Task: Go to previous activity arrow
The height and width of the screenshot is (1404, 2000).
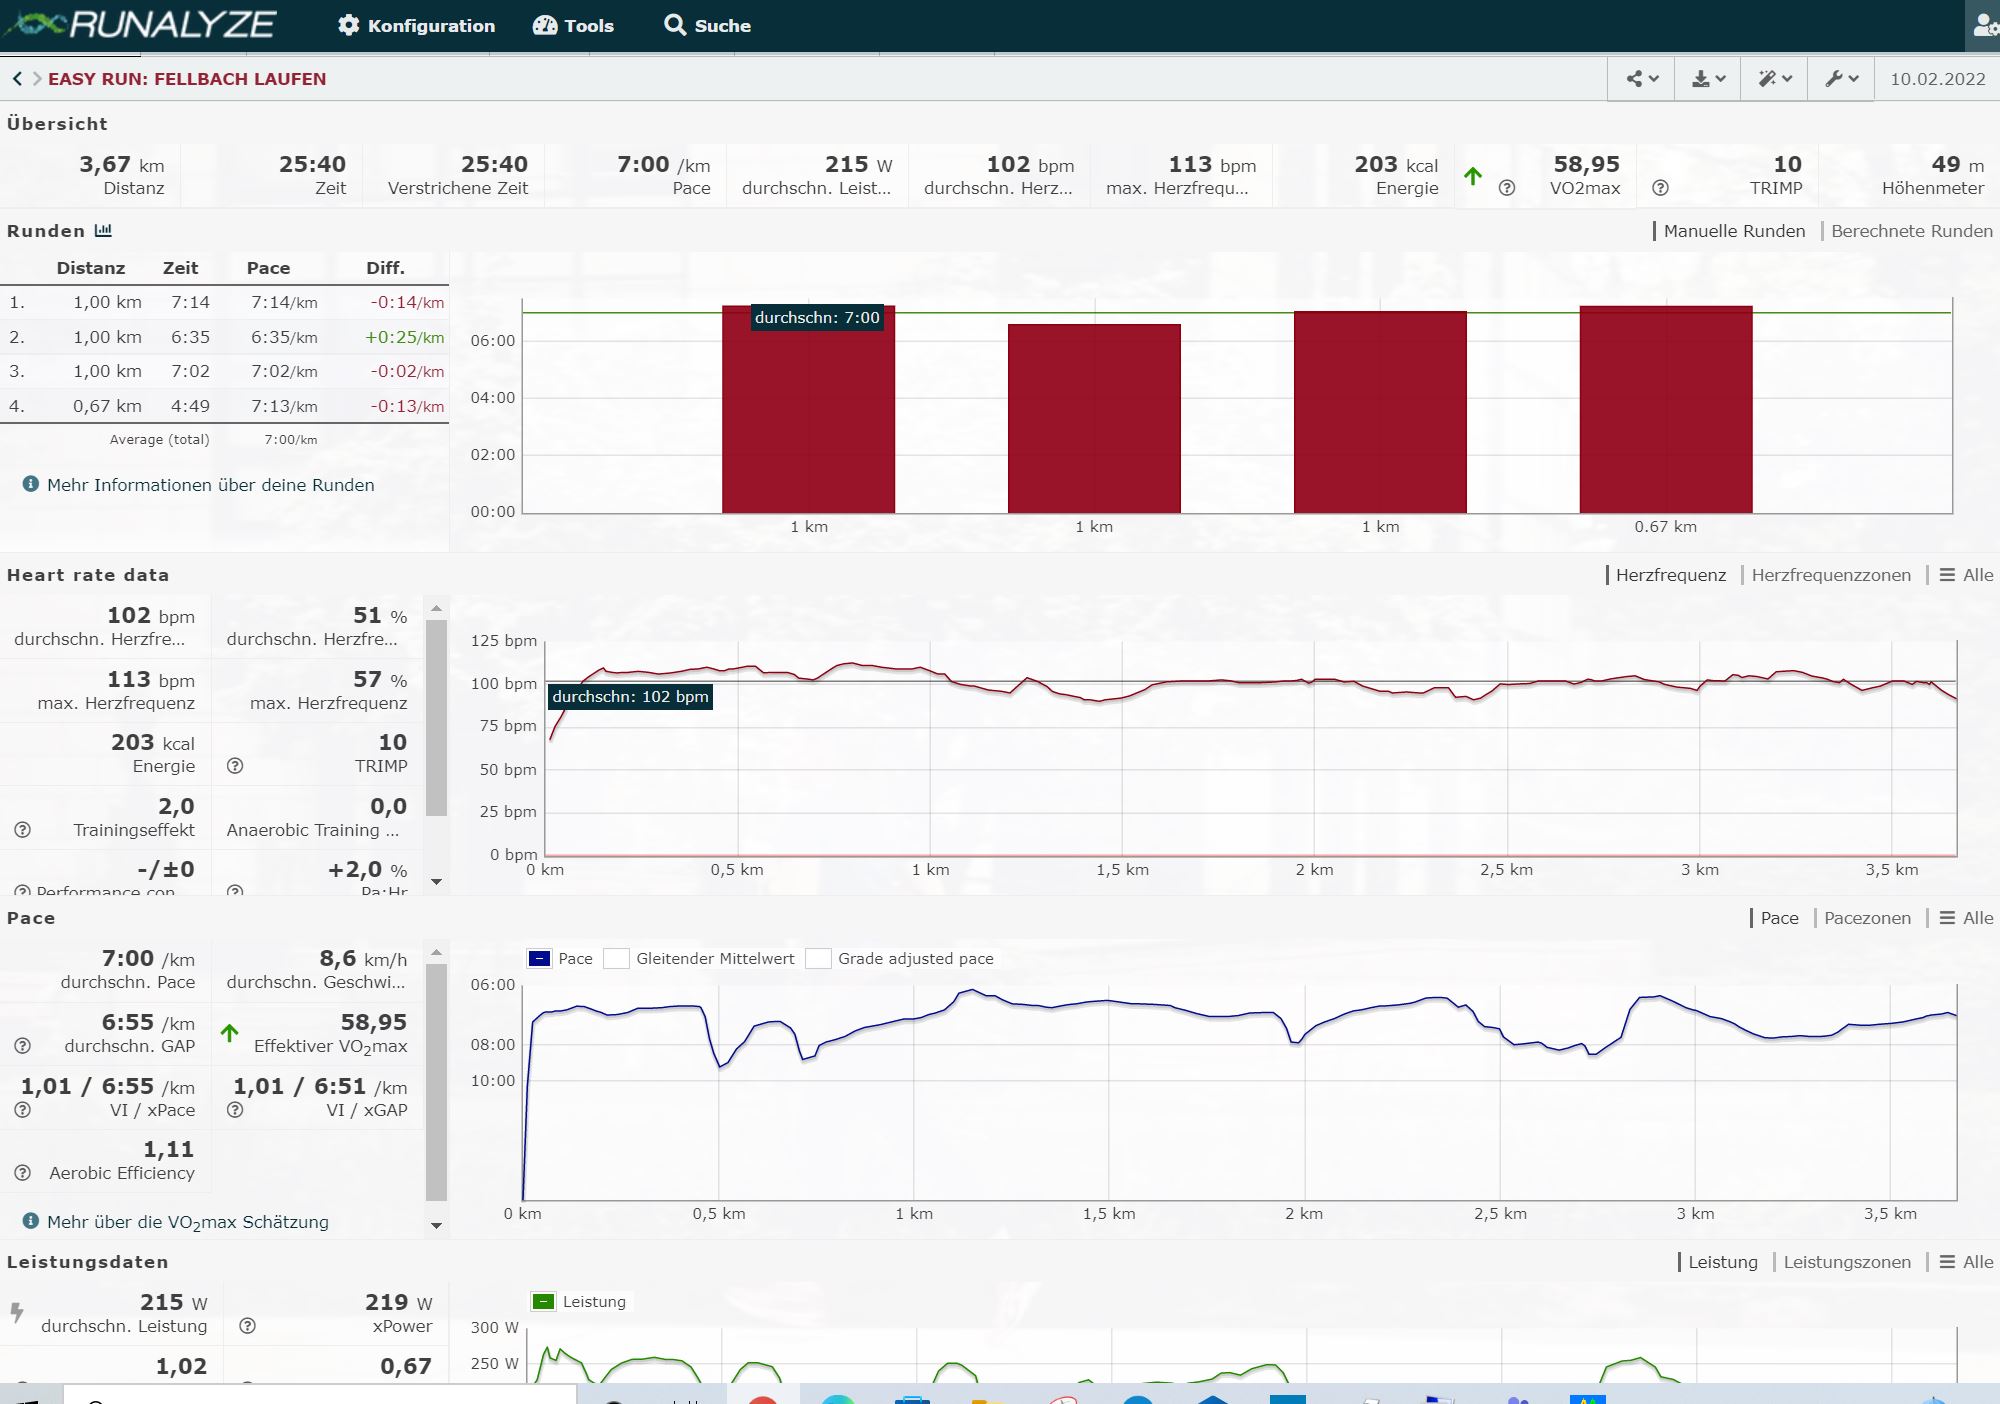Action: coord(17,79)
